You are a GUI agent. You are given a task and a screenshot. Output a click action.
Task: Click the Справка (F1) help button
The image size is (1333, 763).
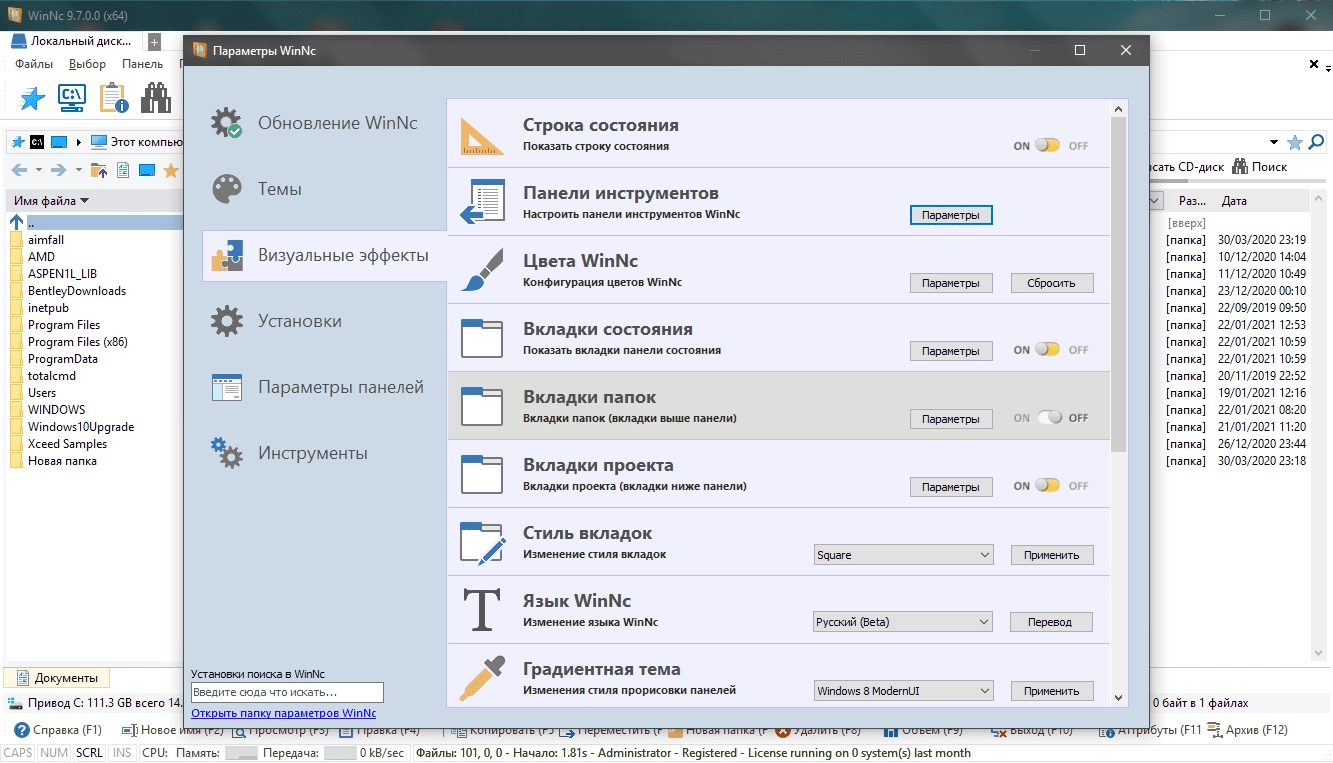pyautogui.click(x=57, y=730)
